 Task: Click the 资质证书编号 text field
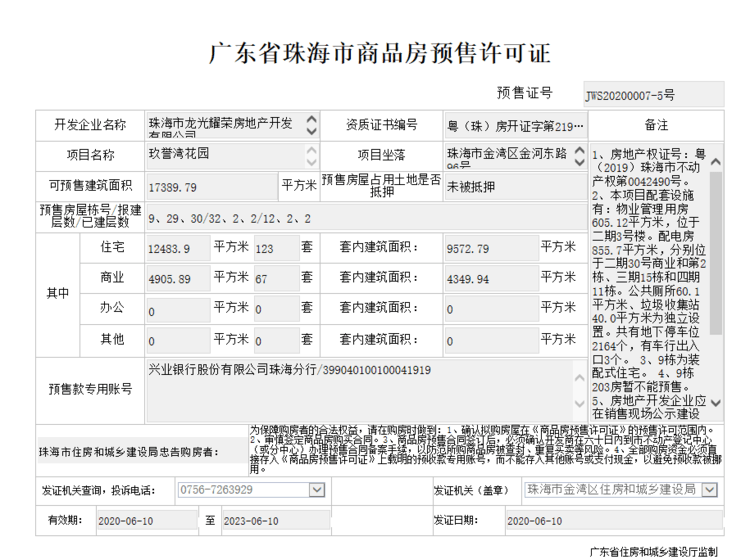514,126
